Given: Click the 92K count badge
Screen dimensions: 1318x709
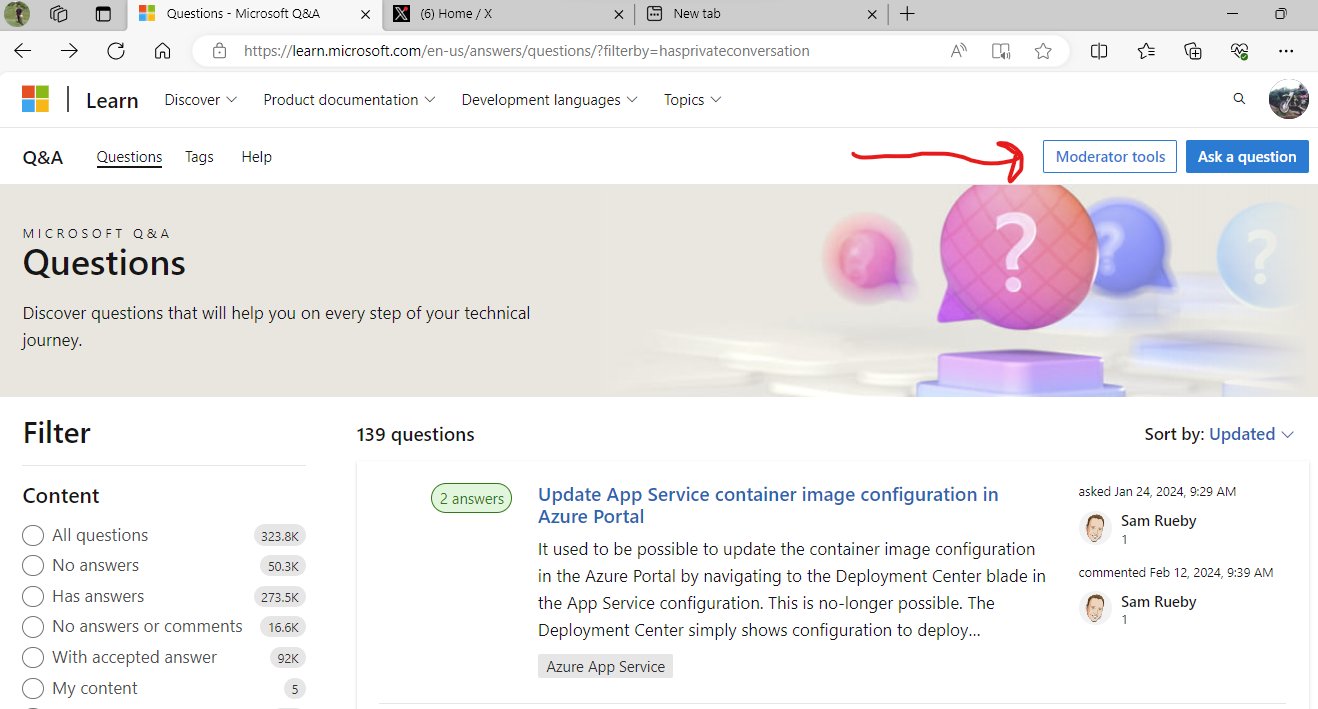Looking at the screenshot, I should pyautogui.click(x=288, y=658).
